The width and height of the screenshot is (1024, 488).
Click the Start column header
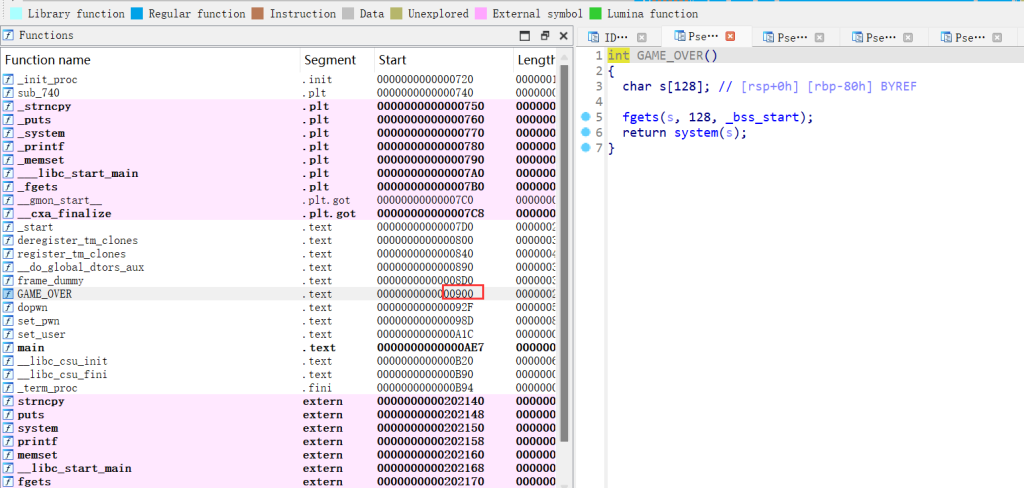click(393, 60)
